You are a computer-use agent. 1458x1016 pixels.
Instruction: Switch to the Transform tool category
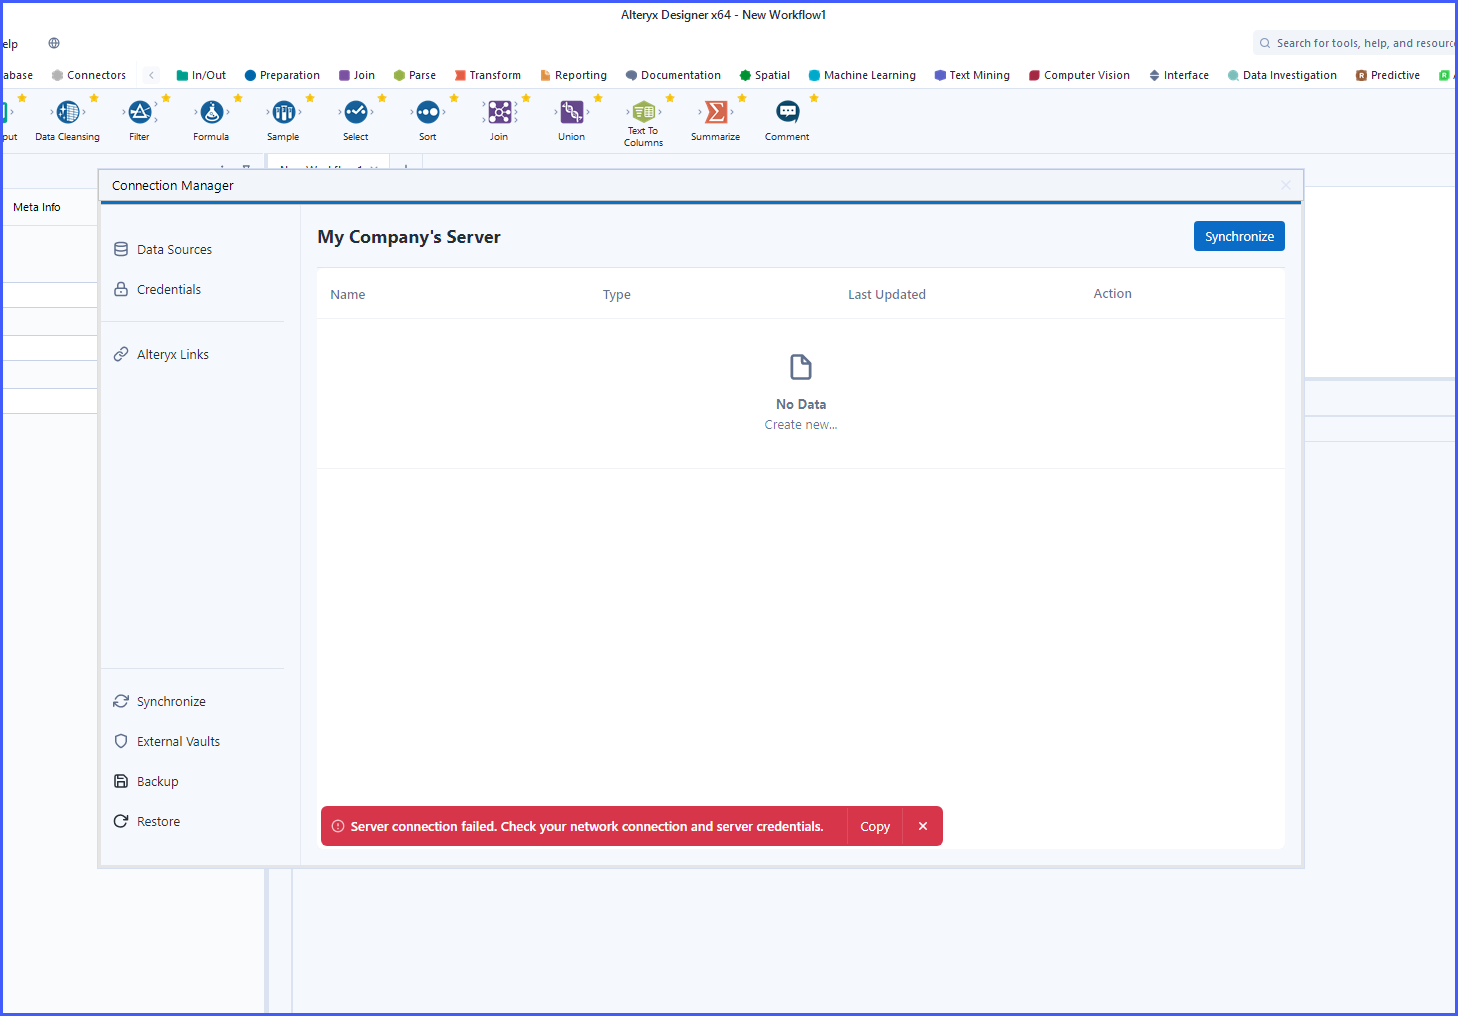point(488,75)
